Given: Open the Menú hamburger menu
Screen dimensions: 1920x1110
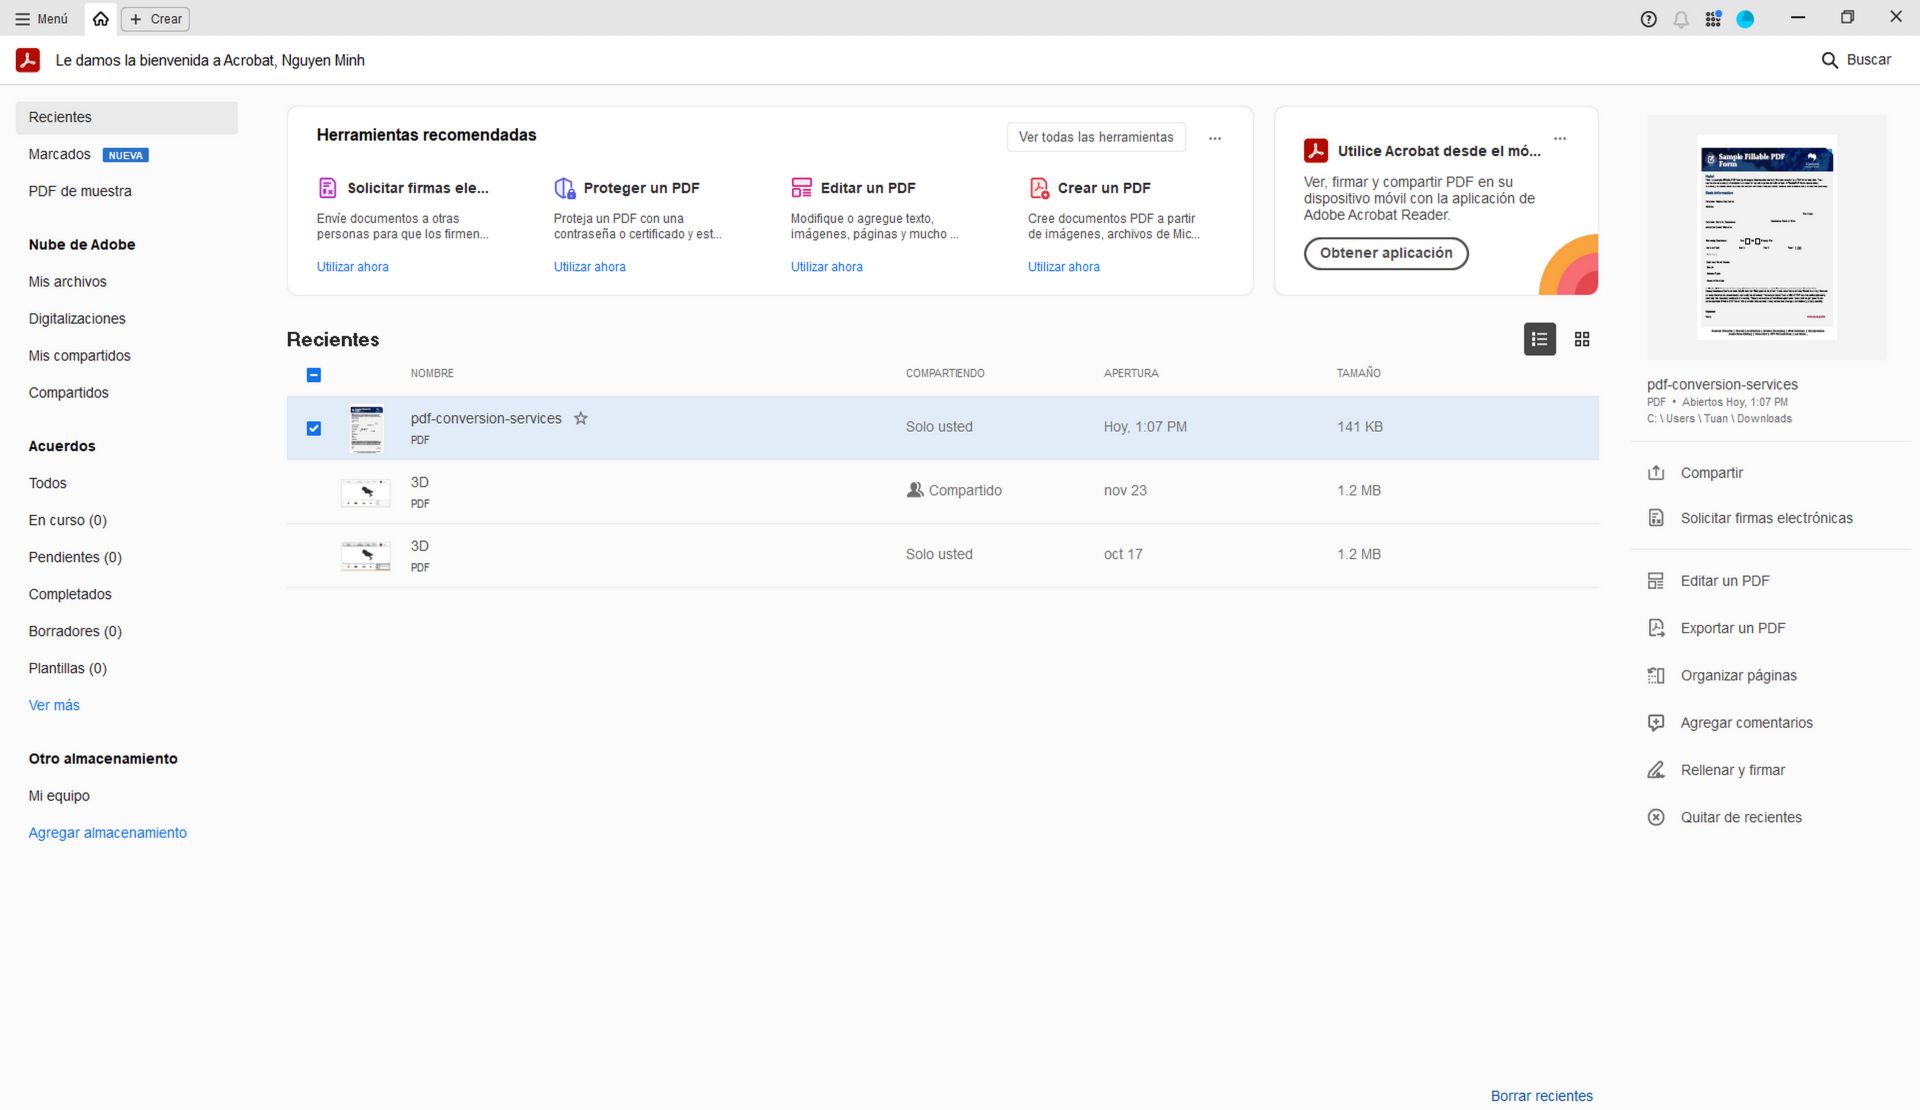Looking at the screenshot, I should coord(42,19).
